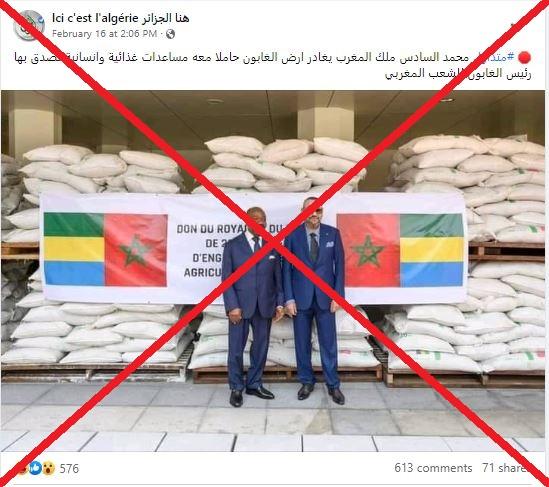
Task: Click the Like reaction icon
Action: click(x=35, y=468)
